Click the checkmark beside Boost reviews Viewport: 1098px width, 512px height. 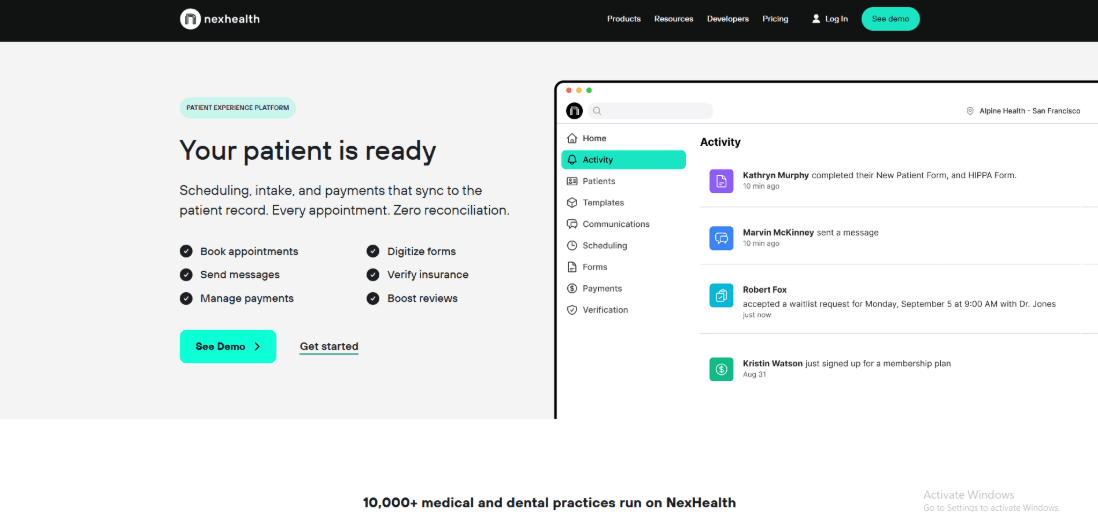point(373,298)
